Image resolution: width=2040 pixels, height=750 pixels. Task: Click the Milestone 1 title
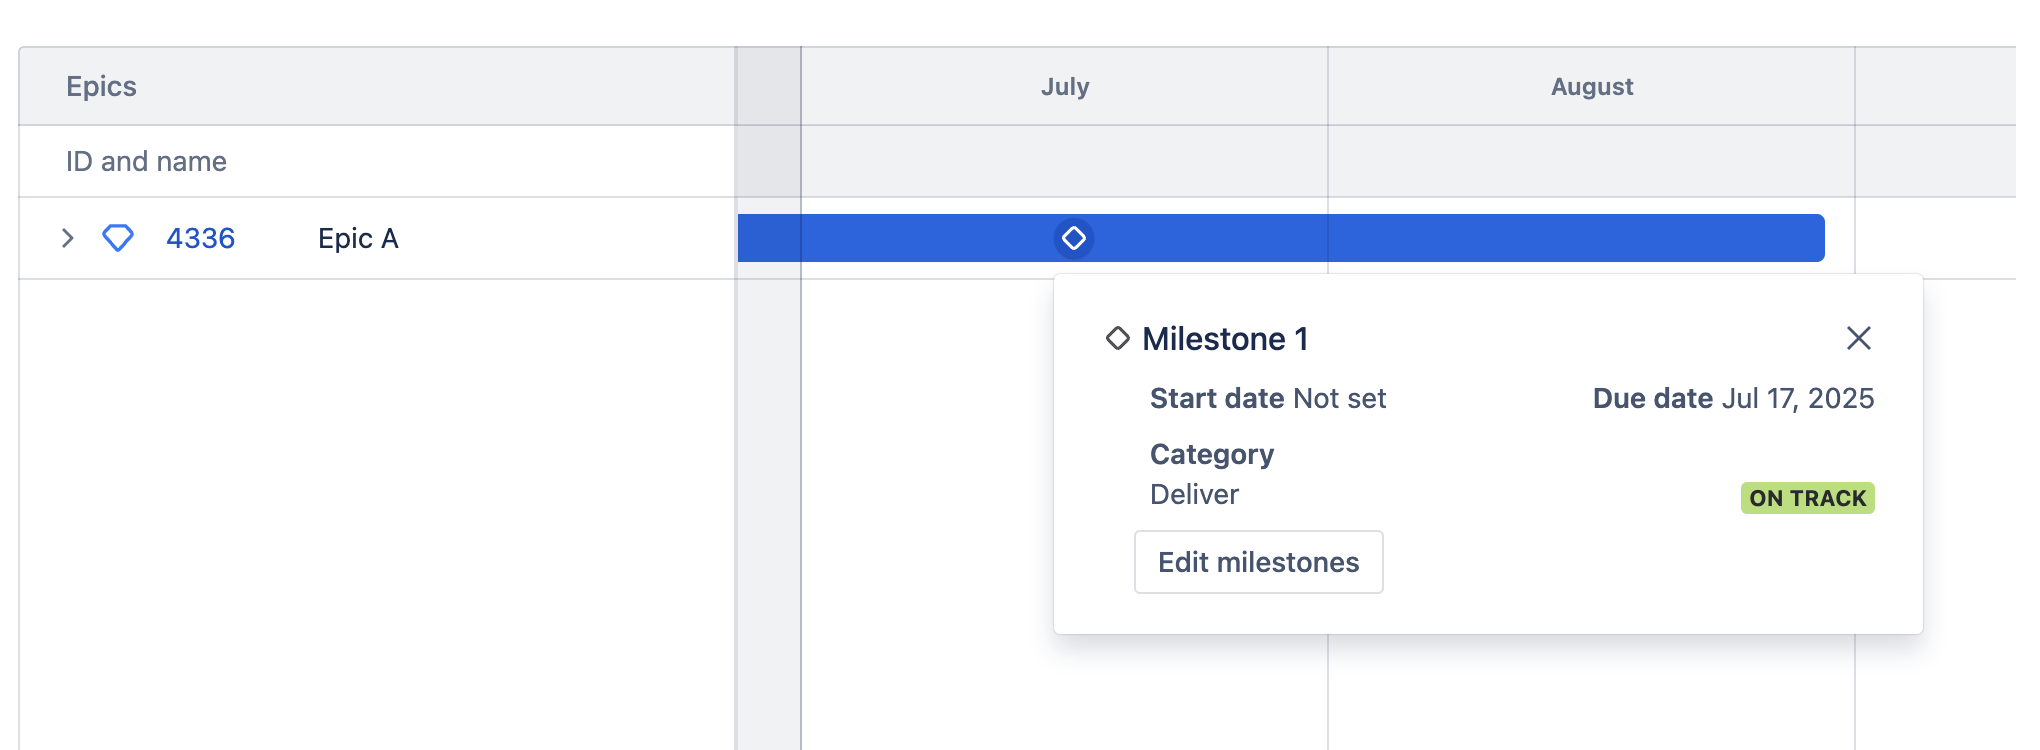click(1225, 339)
